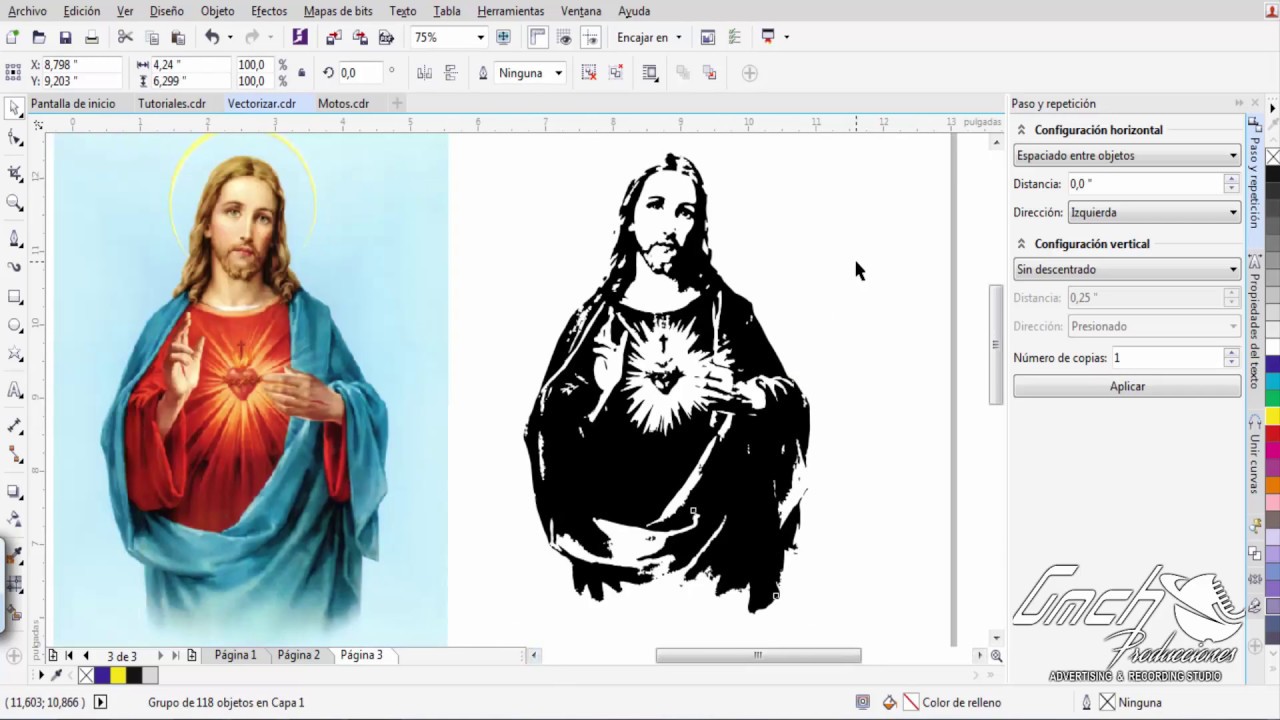The image size is (1280, 720).
Task: Select the Ellipse tool
Action: tap(15, 326)
